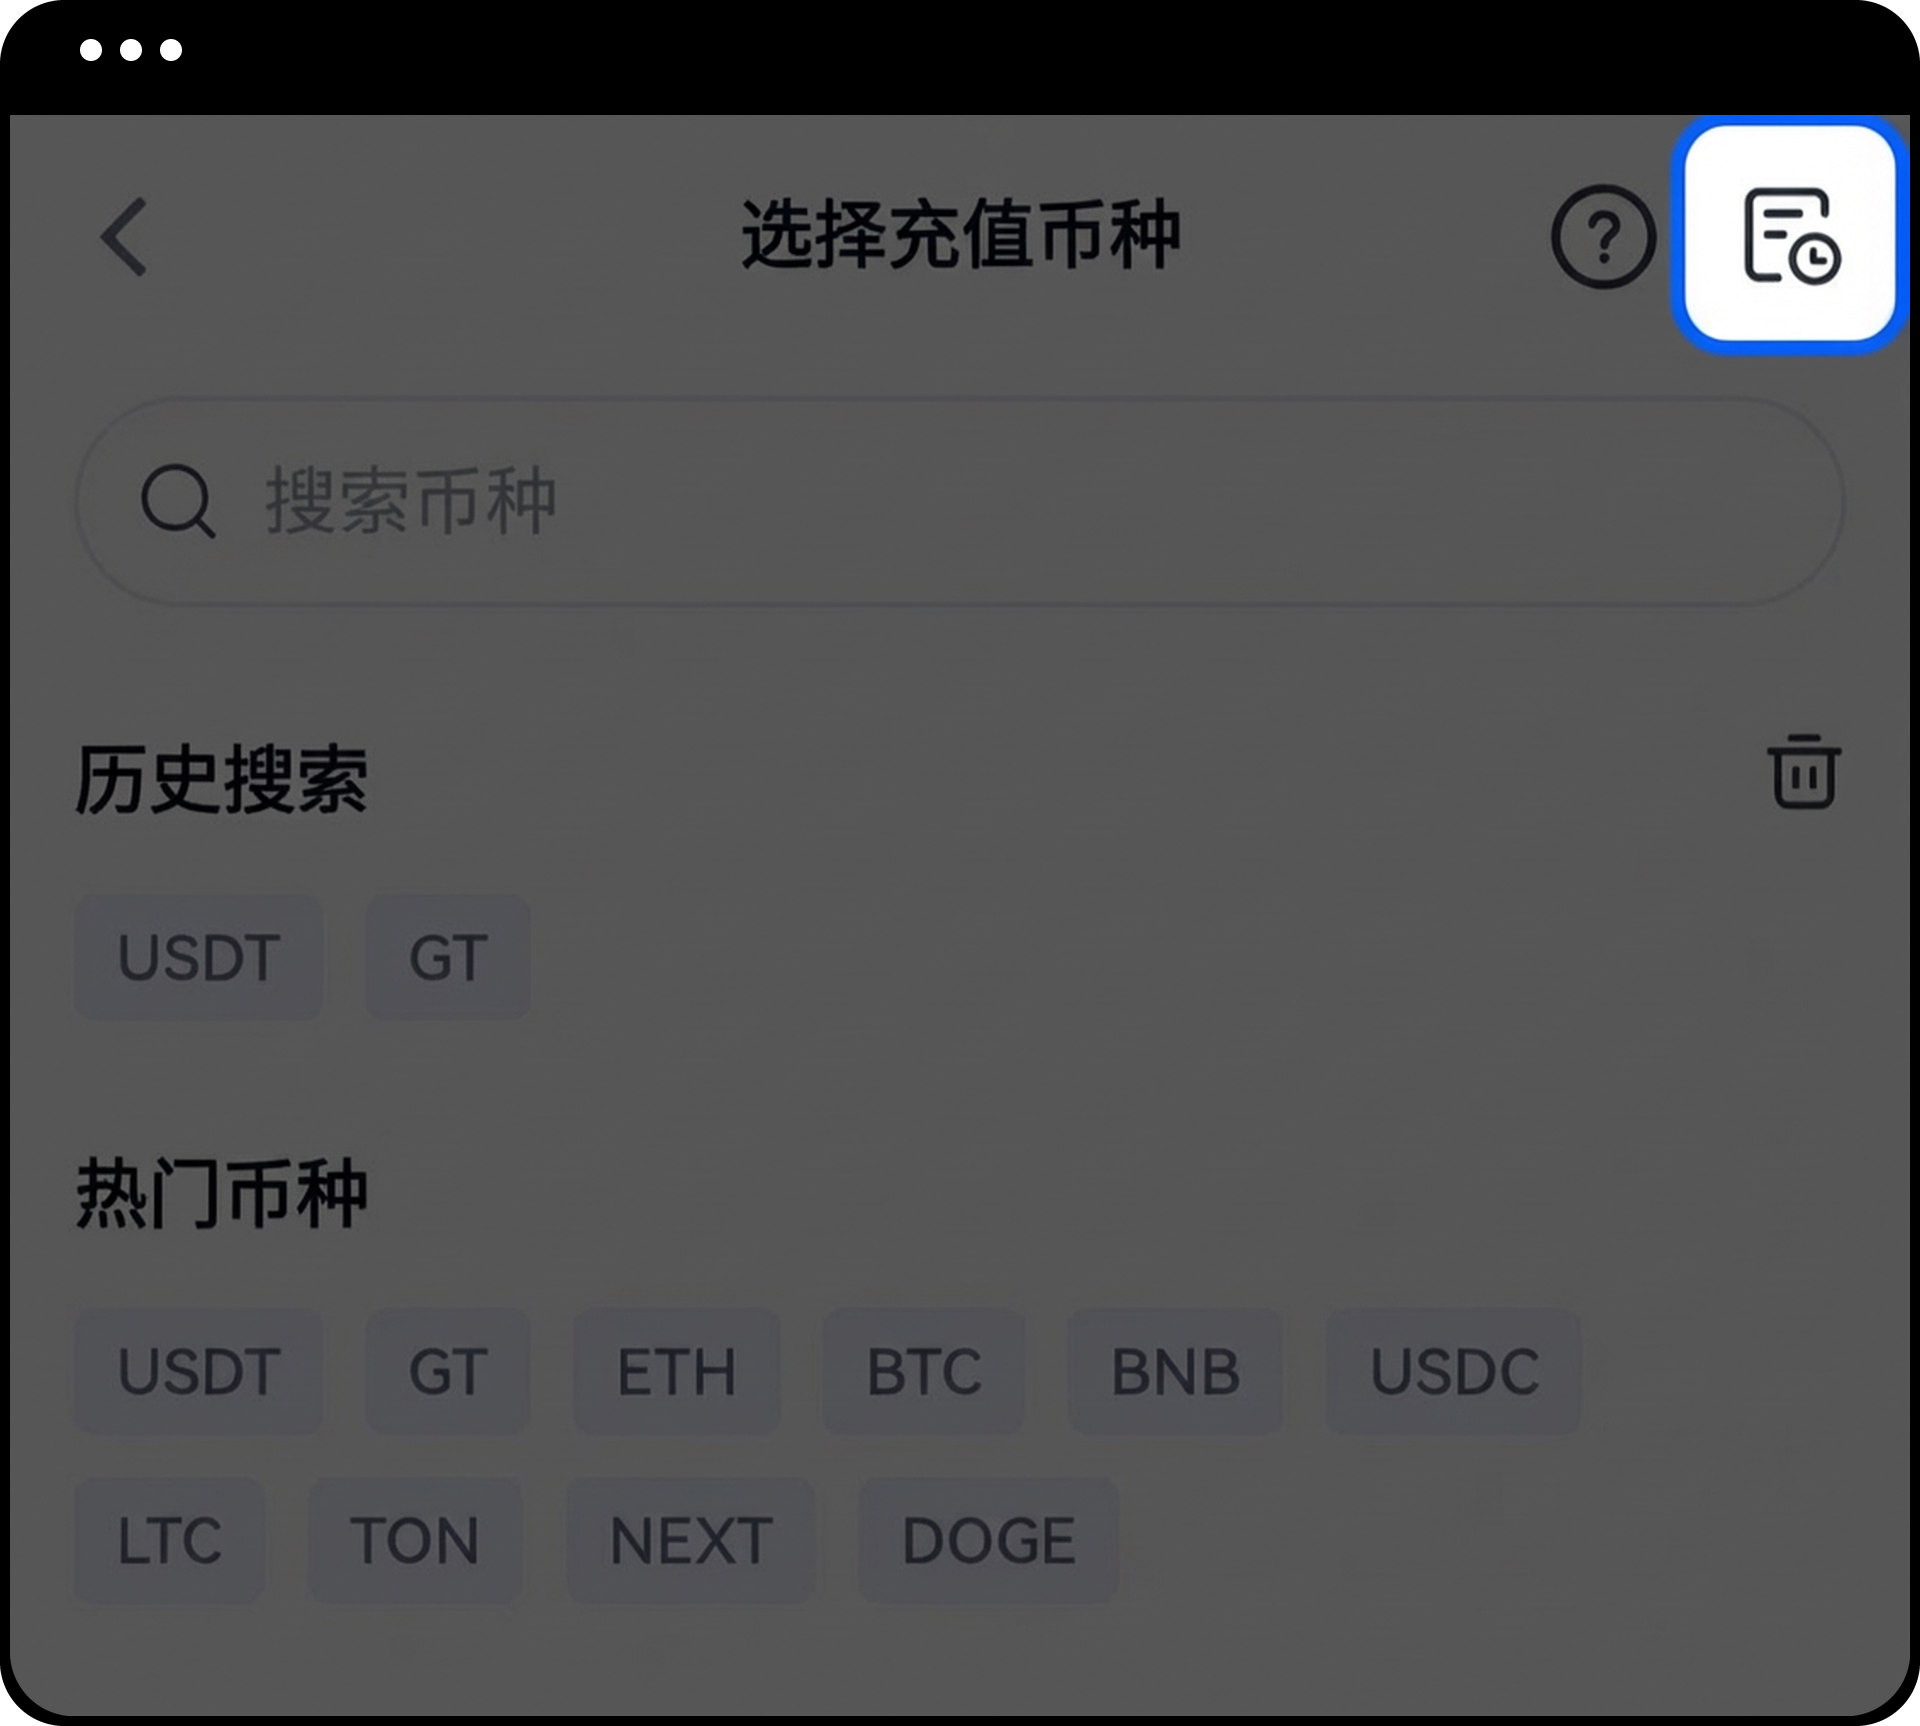Viewport: 1920px width, 1726px height.
Task: Click the 选择充值币种 page title
Action: [x=961, y=236]
